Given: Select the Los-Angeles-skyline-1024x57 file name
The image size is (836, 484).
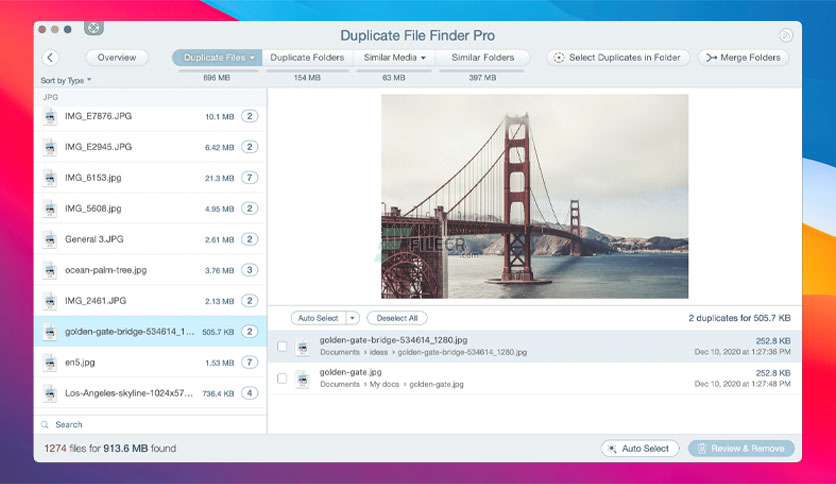Looking at the screenshot, I should pos(129,393).
